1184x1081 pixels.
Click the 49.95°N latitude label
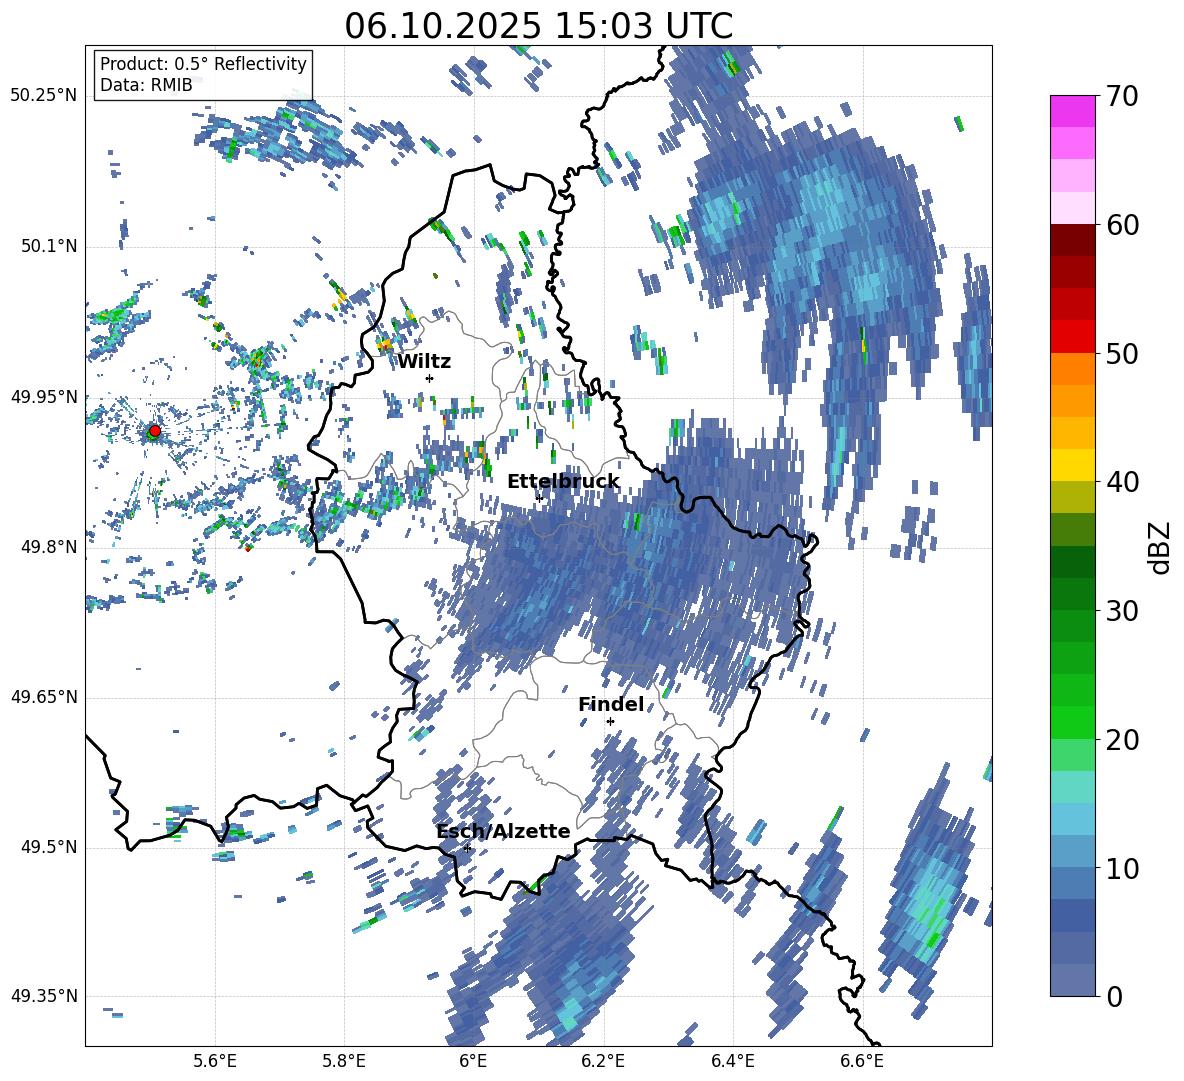[x=44, y=396]
